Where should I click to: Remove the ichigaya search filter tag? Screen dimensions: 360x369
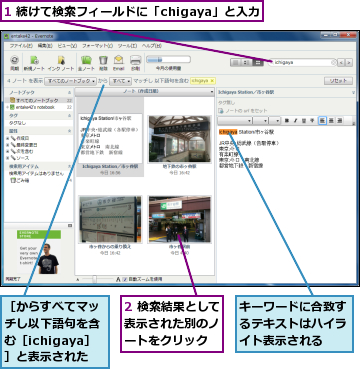[x=212, y=81]
